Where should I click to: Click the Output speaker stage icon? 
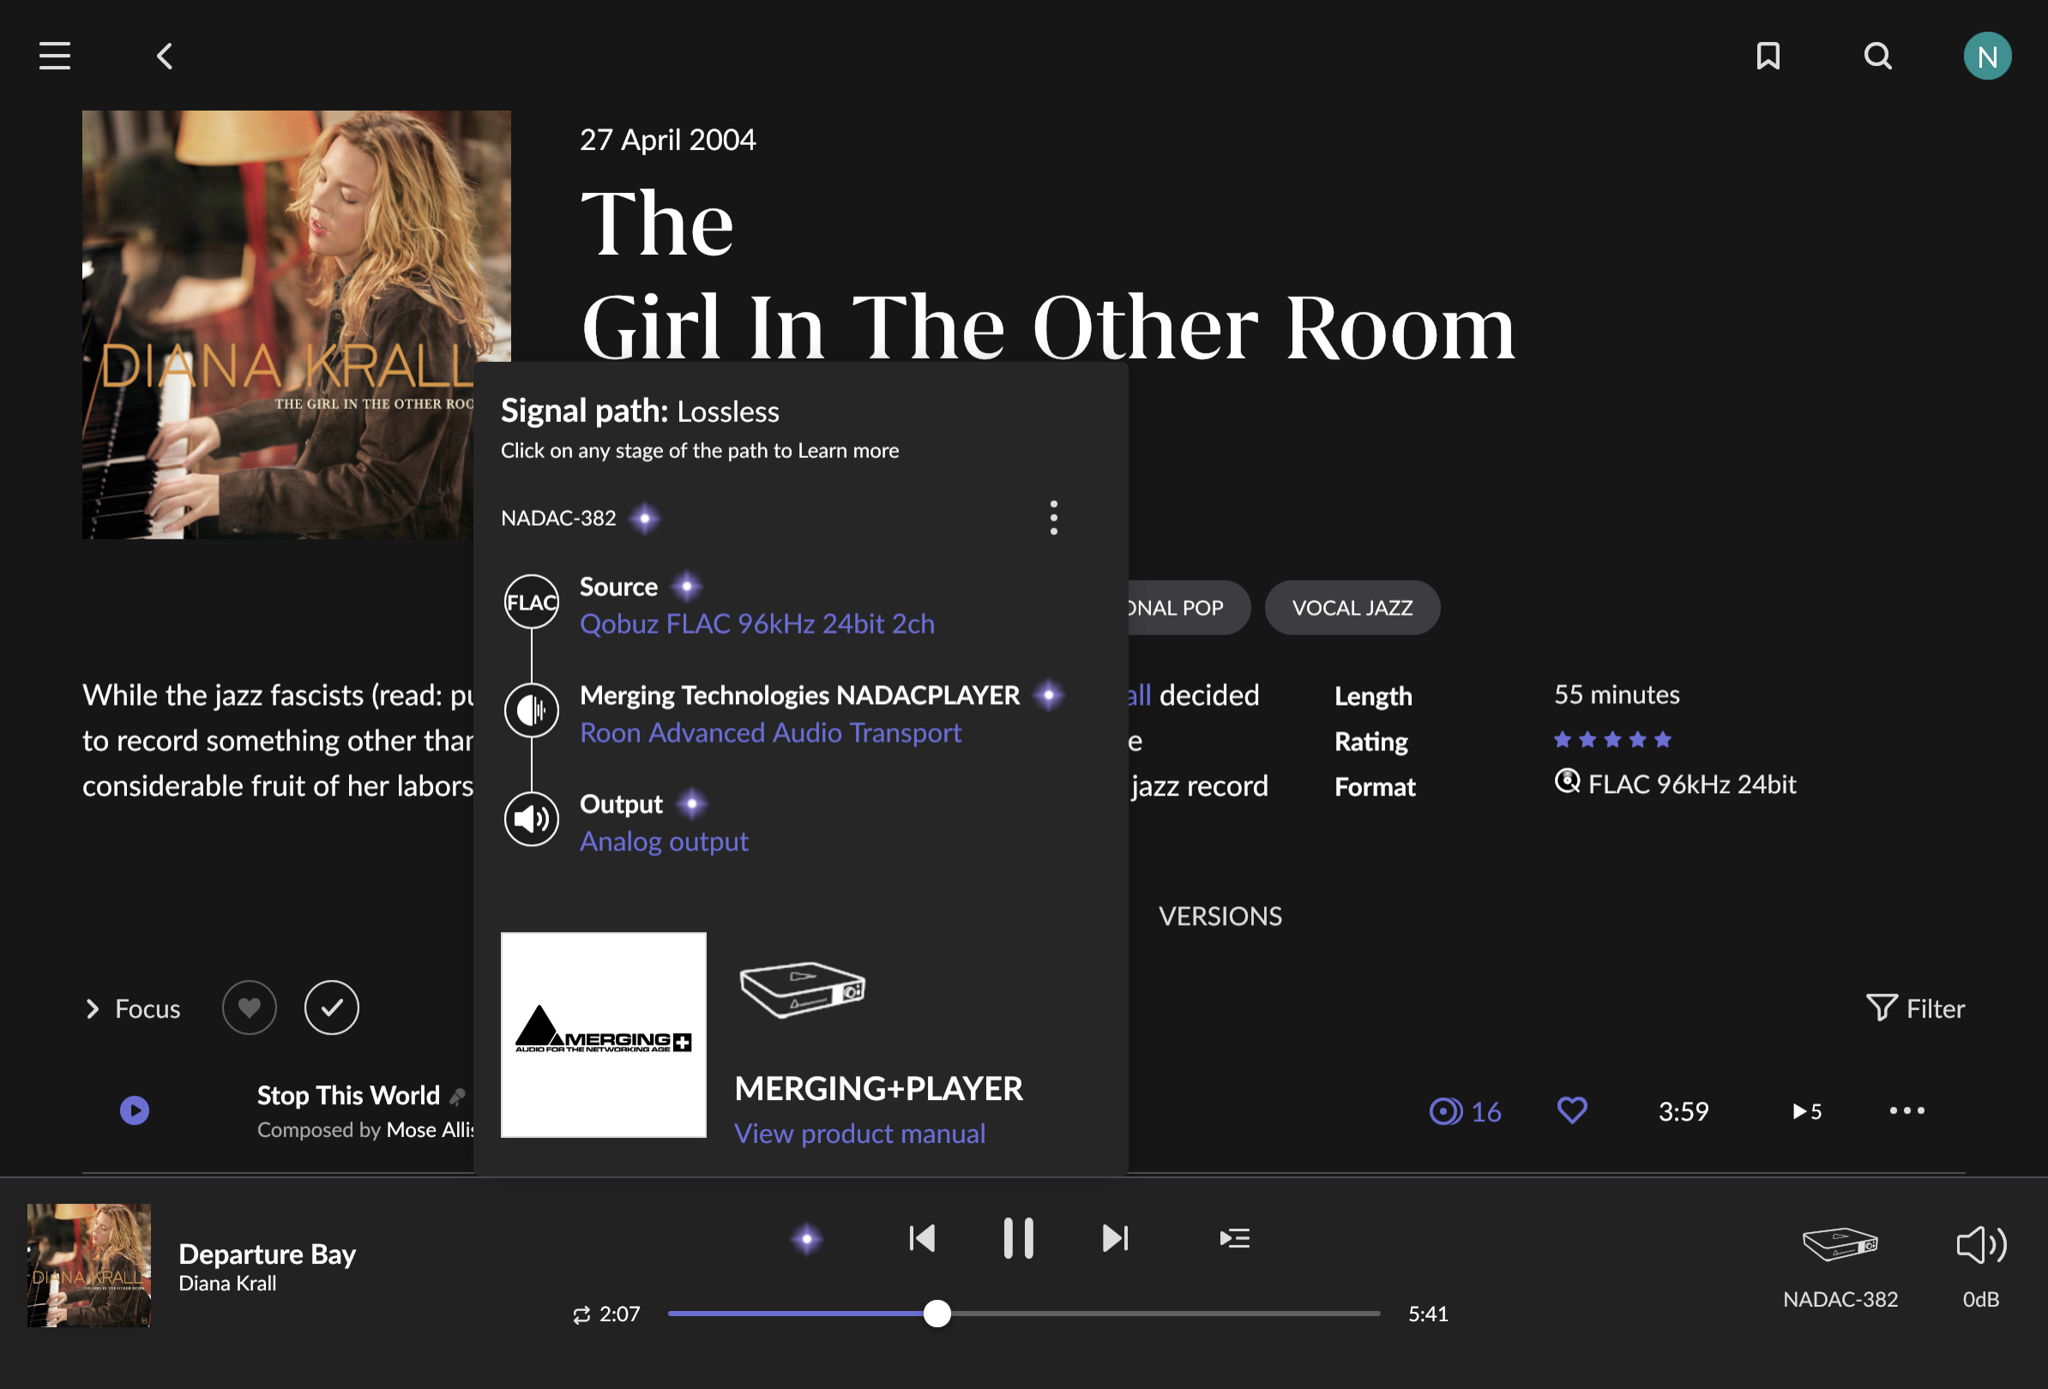[x=531, y=819]
